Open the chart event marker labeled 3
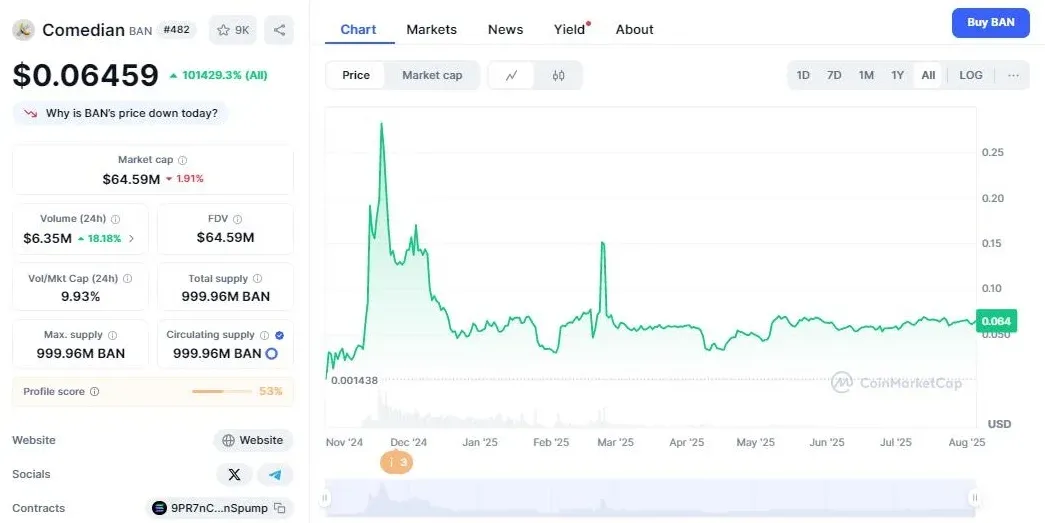Image resolution: width=1045 pixels, height=523 pixels. 397,462
